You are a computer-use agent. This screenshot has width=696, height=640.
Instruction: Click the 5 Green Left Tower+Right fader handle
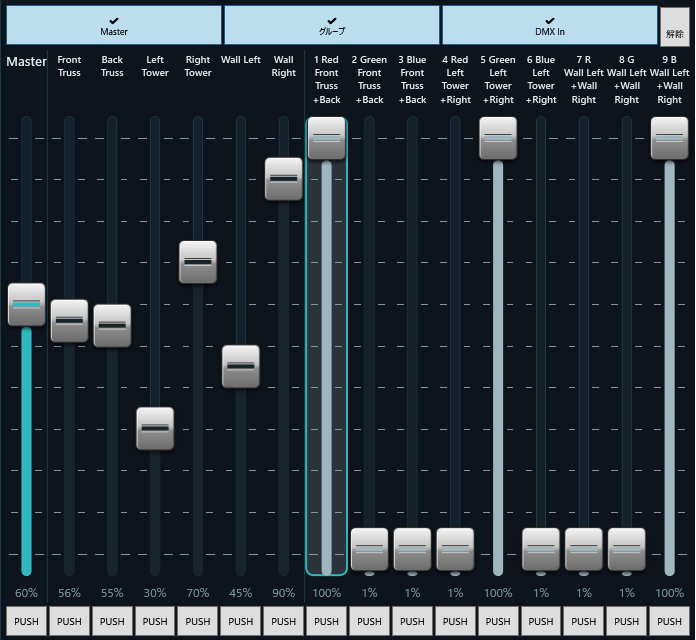498,138
